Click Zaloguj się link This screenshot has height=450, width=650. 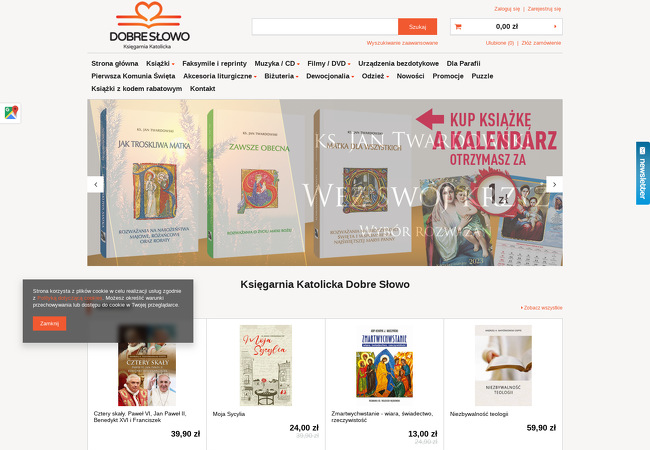coord(507,9)
